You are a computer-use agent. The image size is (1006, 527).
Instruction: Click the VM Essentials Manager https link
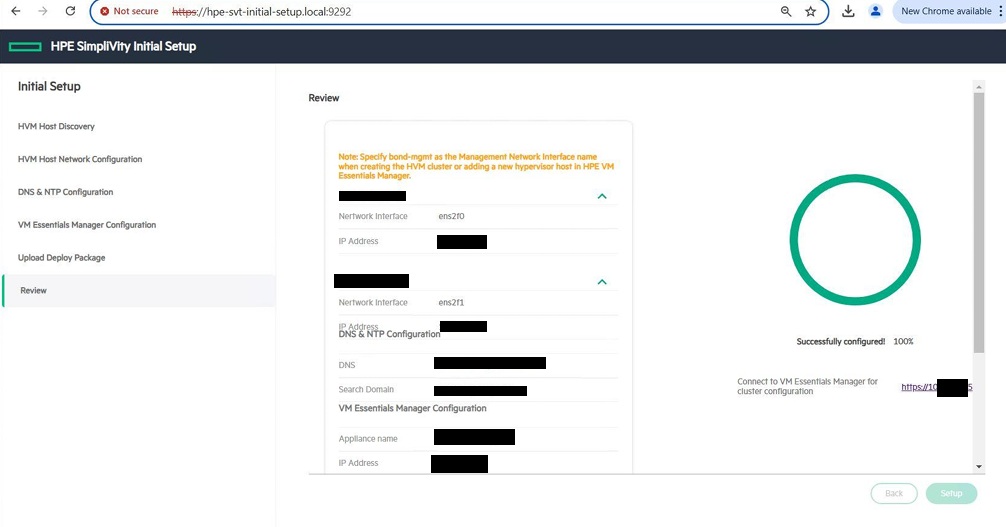[936, 387]
